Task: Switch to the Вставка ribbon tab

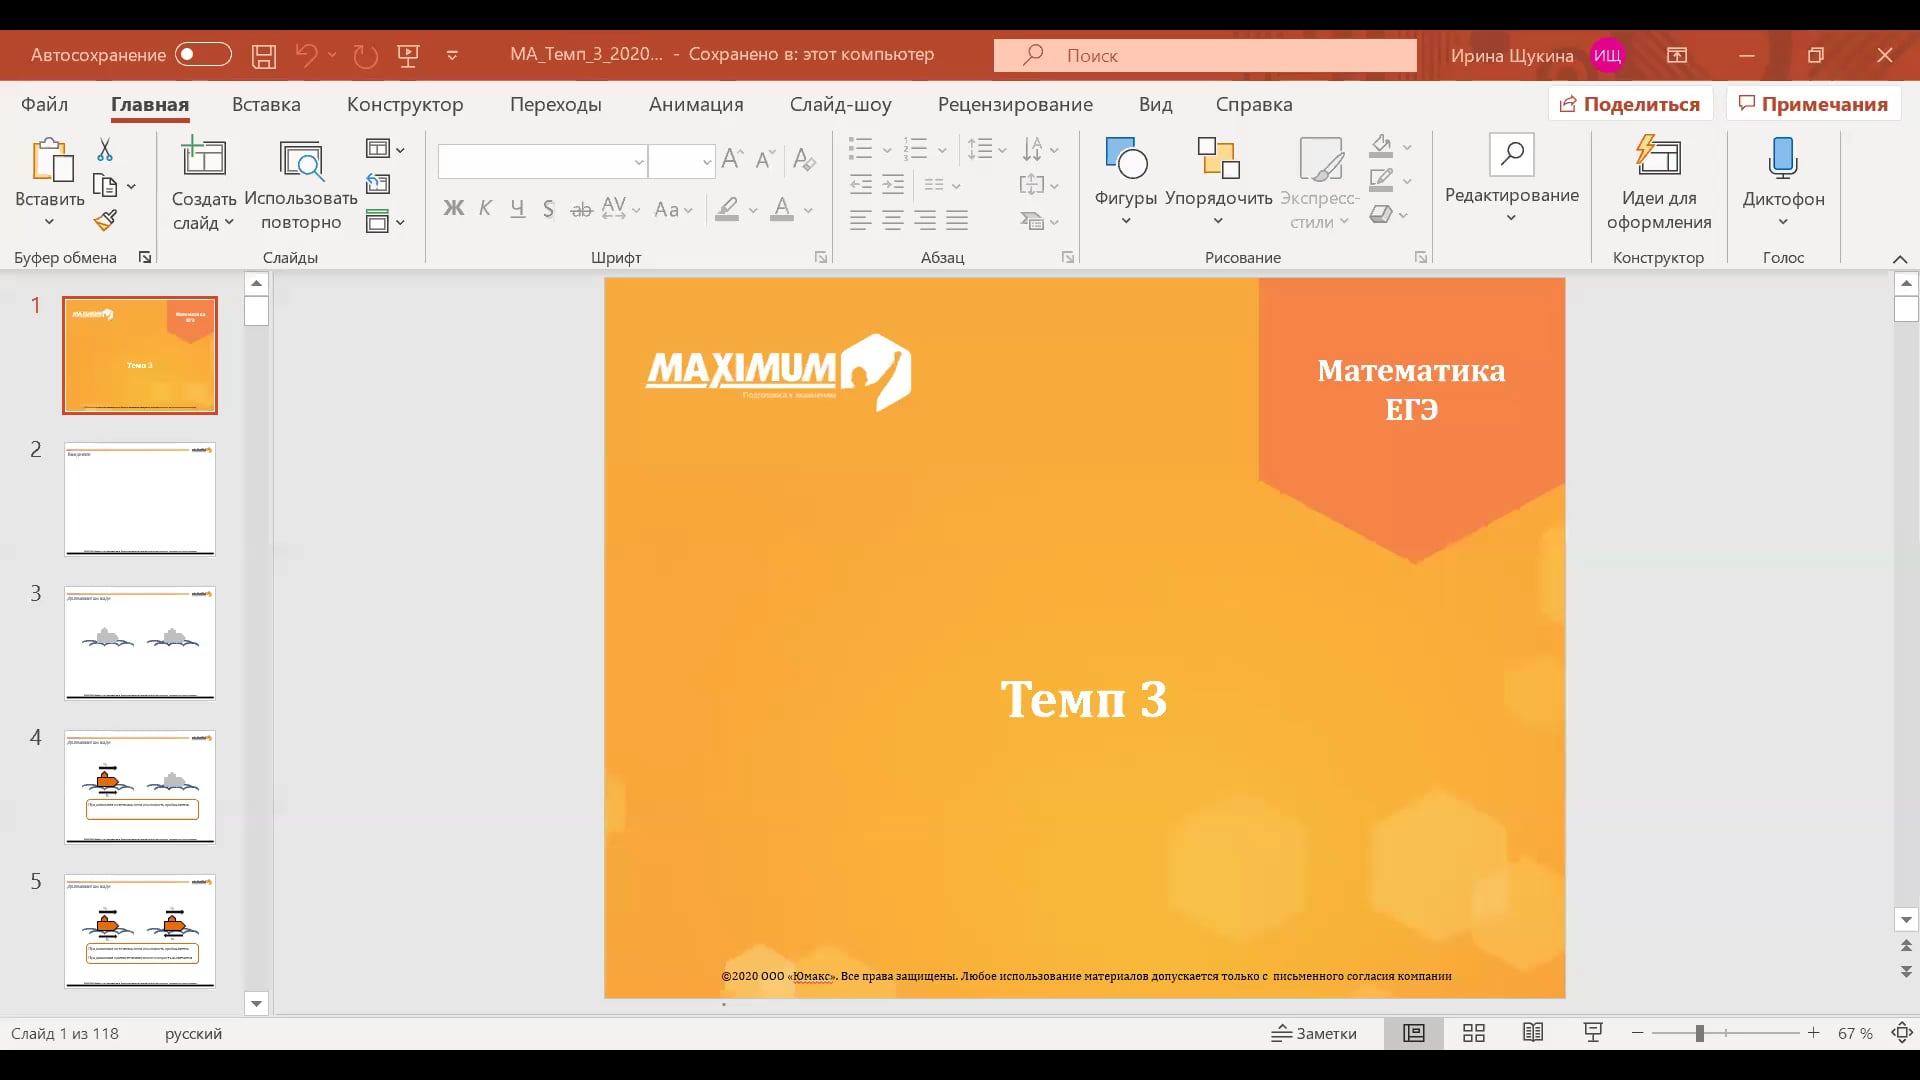Action: click(265, 104)
